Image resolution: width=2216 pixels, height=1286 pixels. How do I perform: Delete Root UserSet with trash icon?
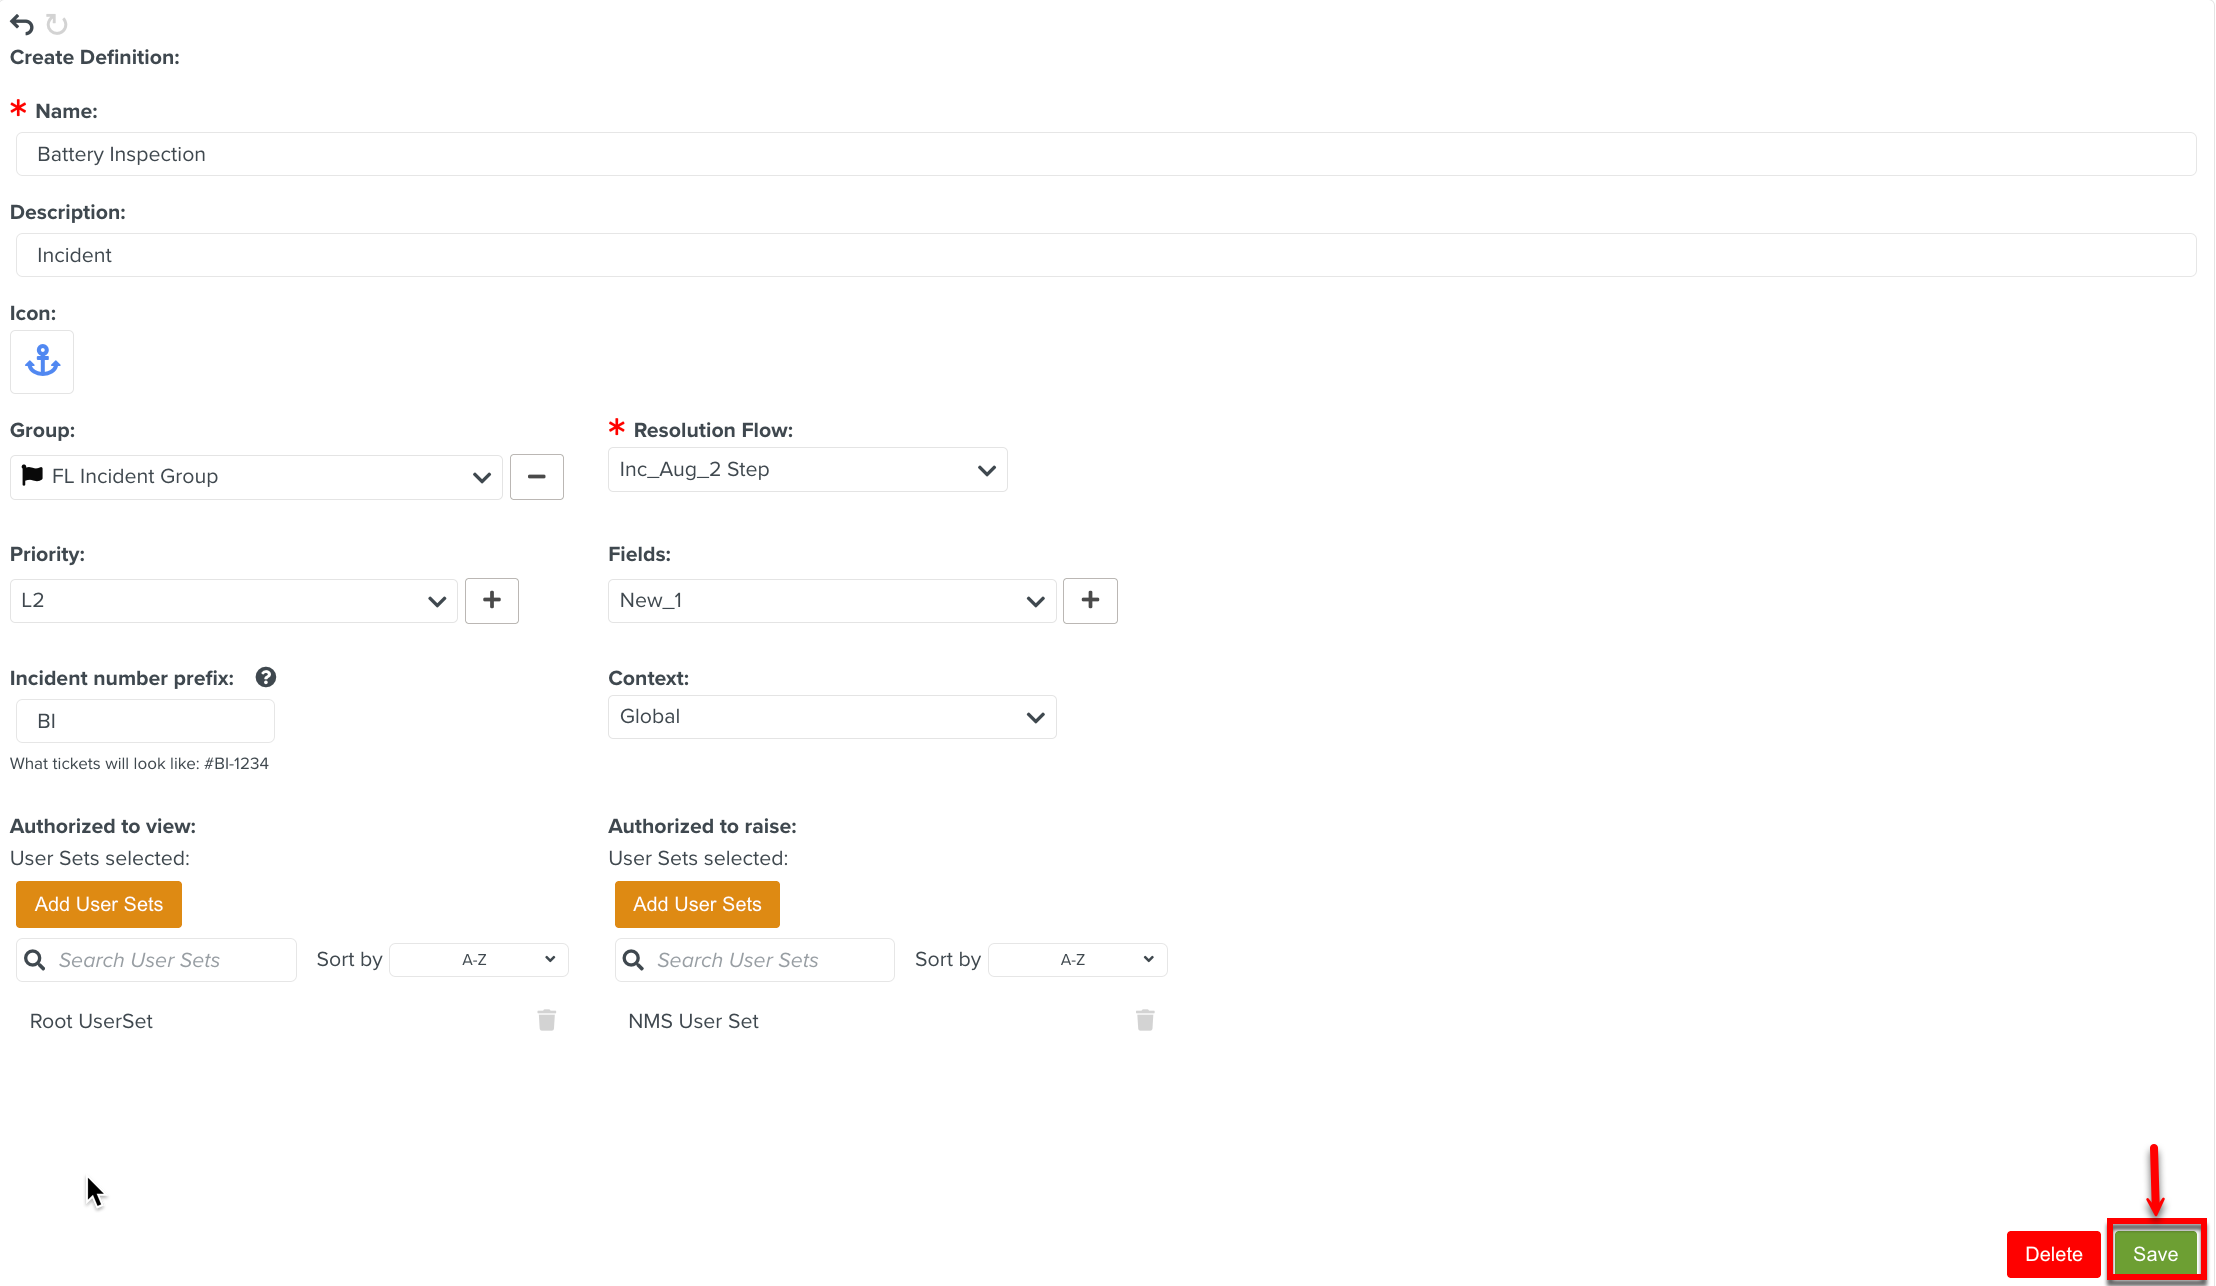coord(546,1020)
